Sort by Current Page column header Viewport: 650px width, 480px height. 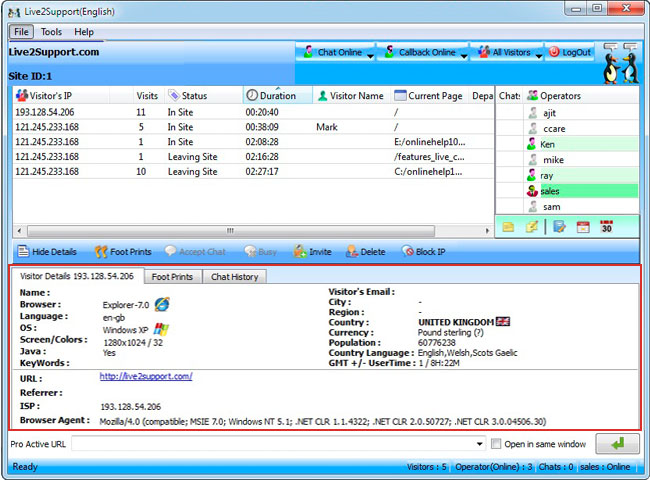click(x=429, y=96)
